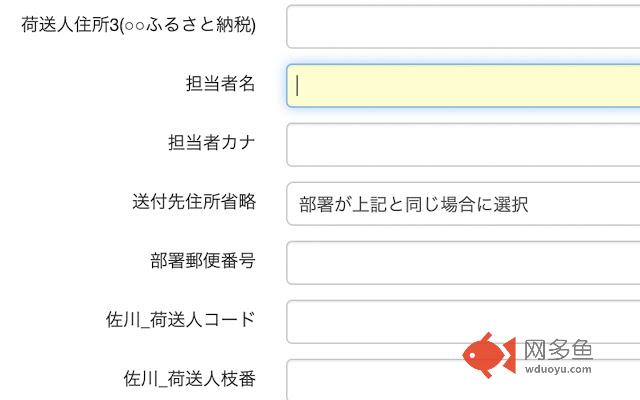
Task: Click the 部署郵便番号 input field
Action: click(x=462, y=263)
